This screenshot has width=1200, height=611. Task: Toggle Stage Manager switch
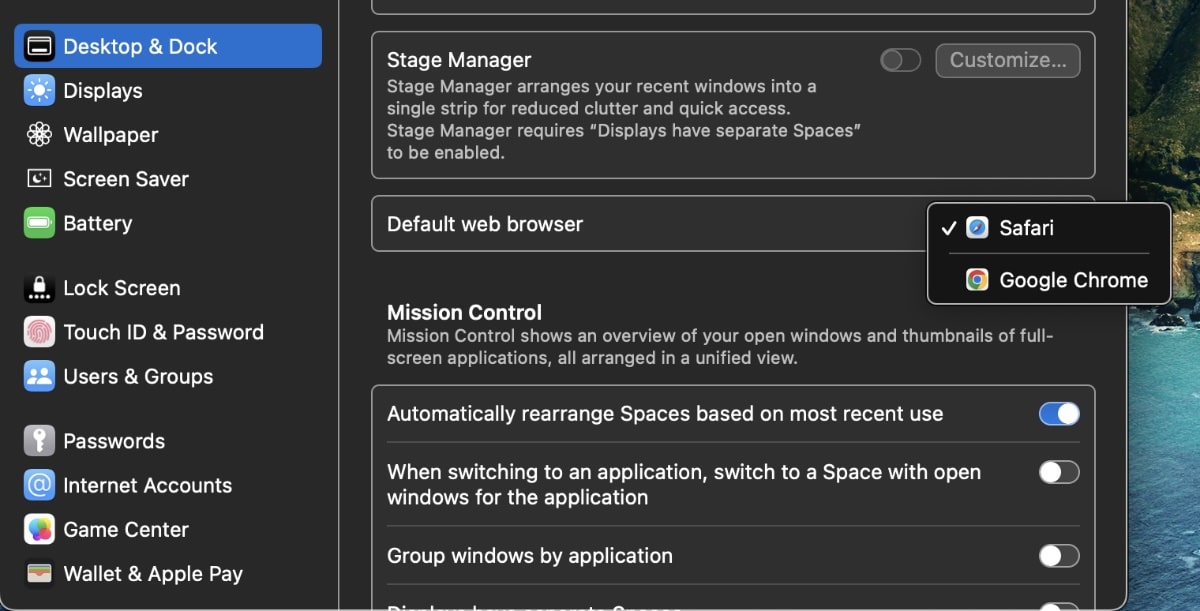[x=900, y=61]
